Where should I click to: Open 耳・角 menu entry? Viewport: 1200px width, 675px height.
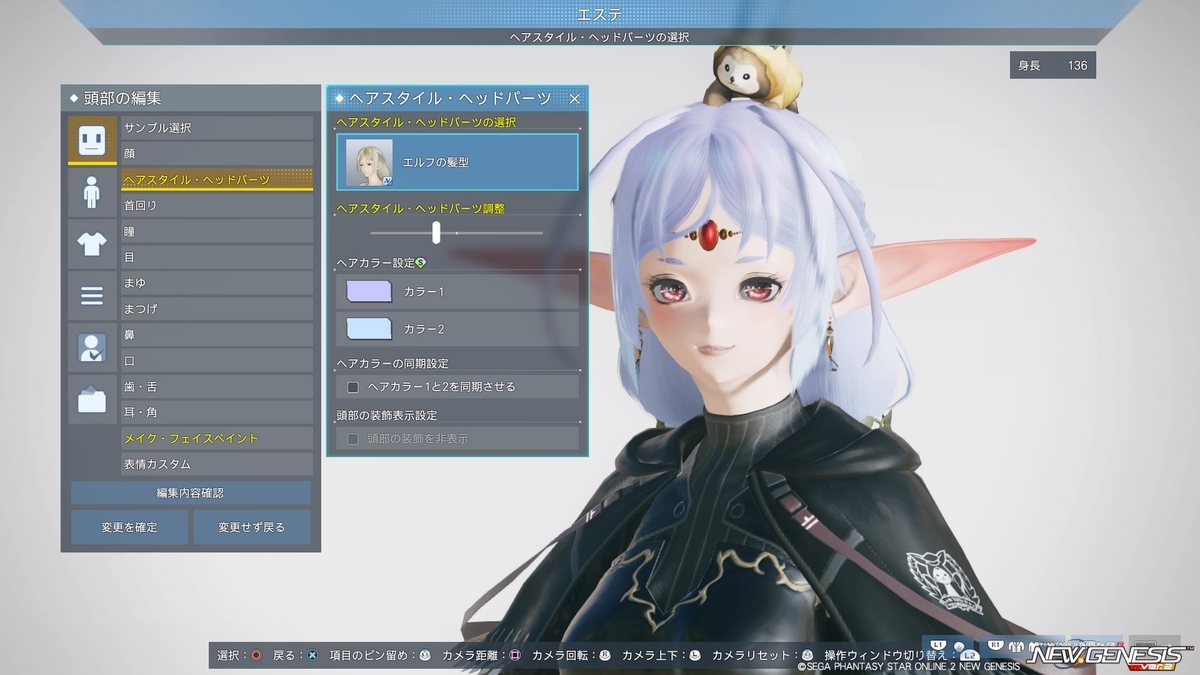pyautogui.click(x=217, y=412)
